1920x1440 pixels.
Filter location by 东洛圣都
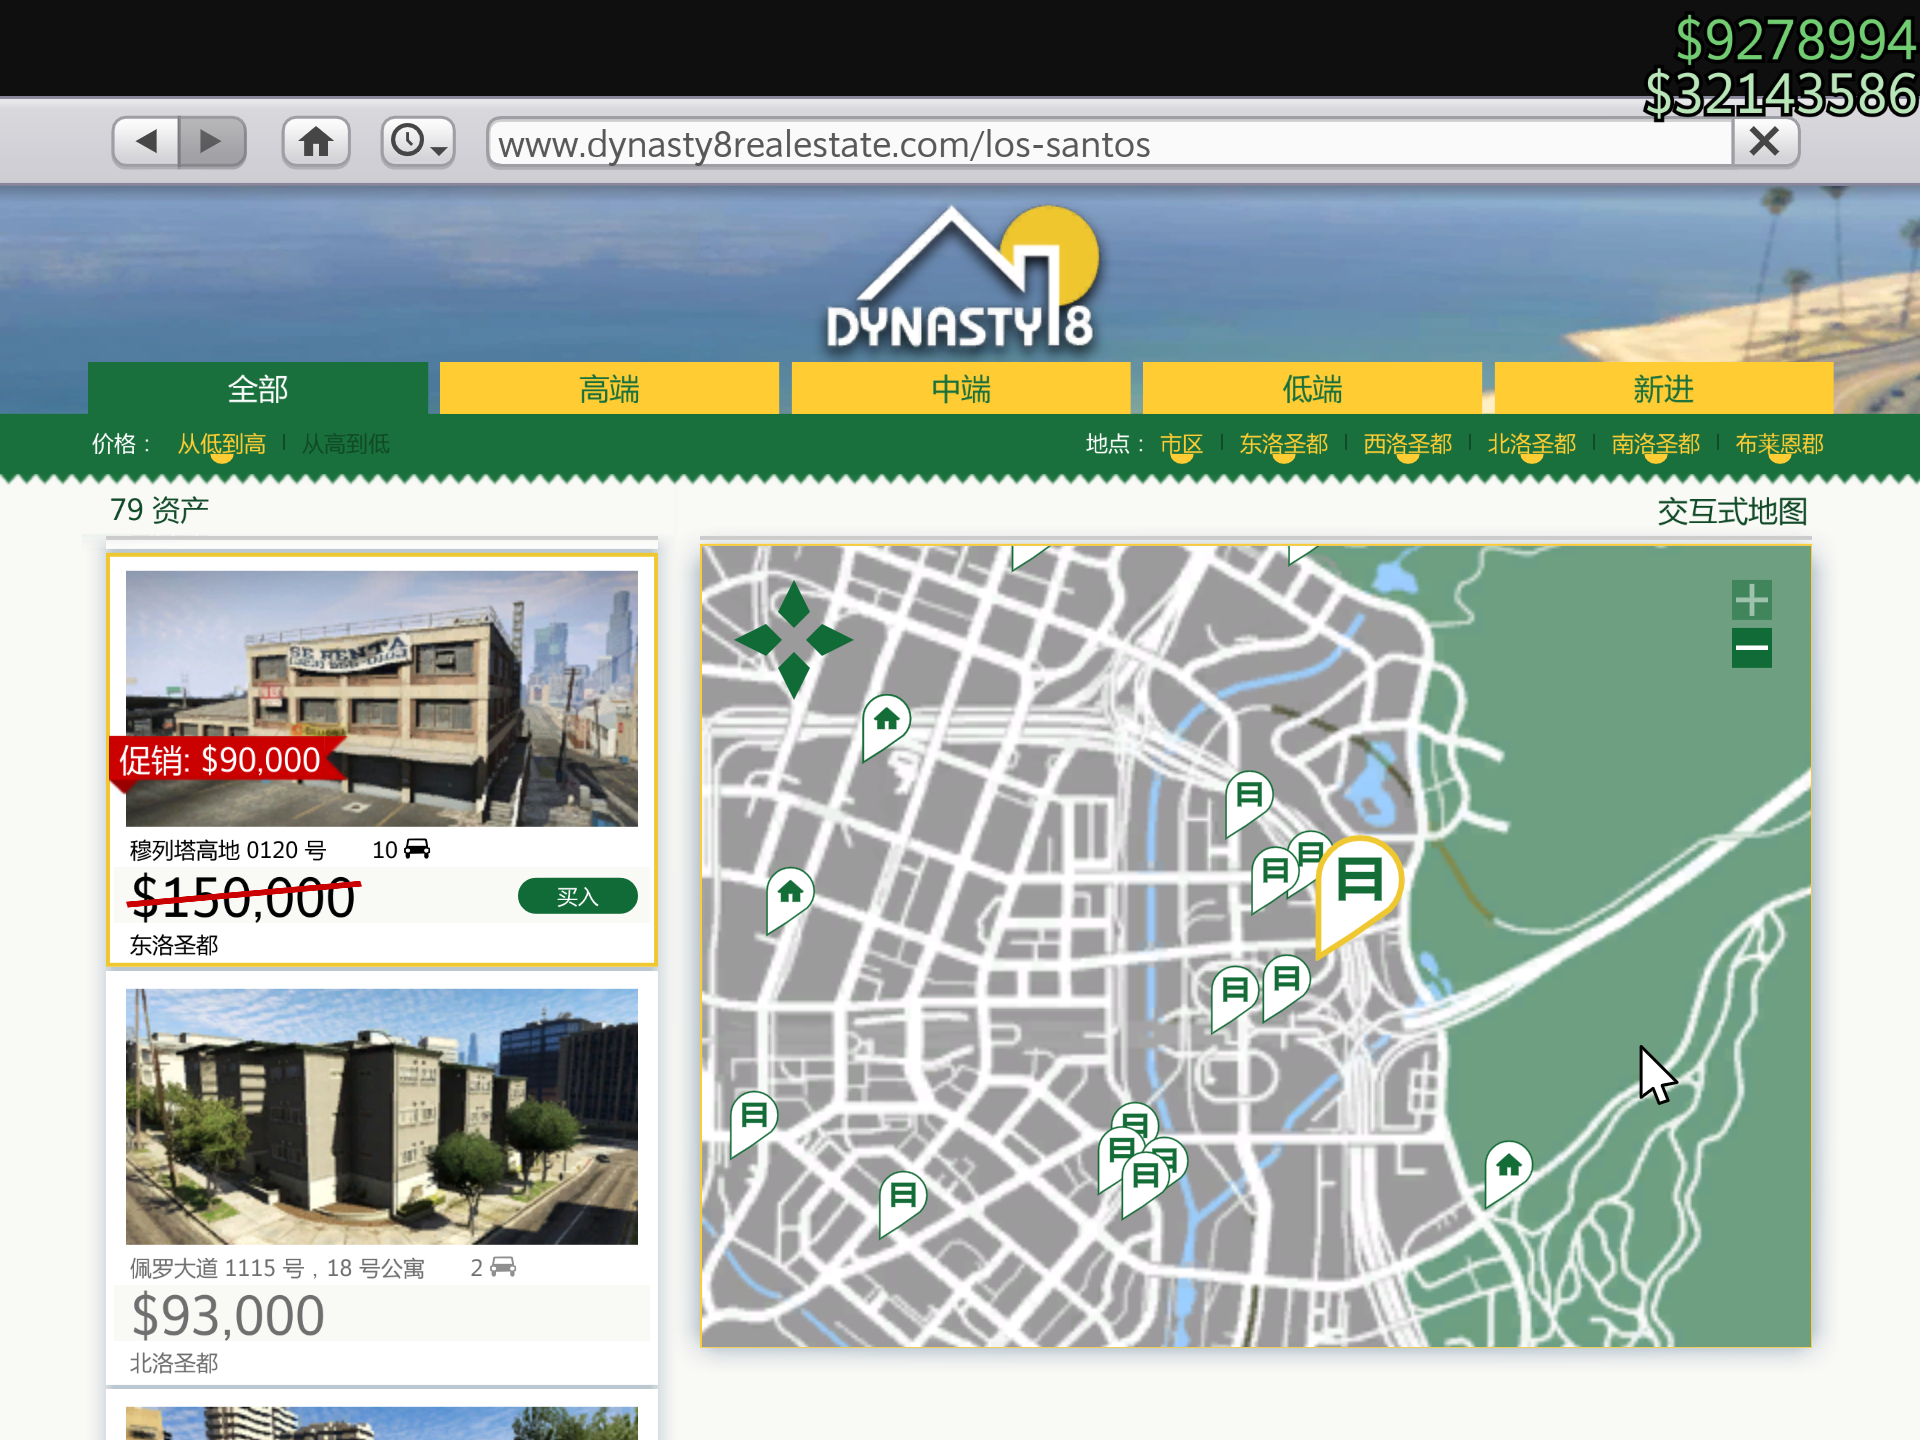pyautogui.click(x=1284, y=444)
